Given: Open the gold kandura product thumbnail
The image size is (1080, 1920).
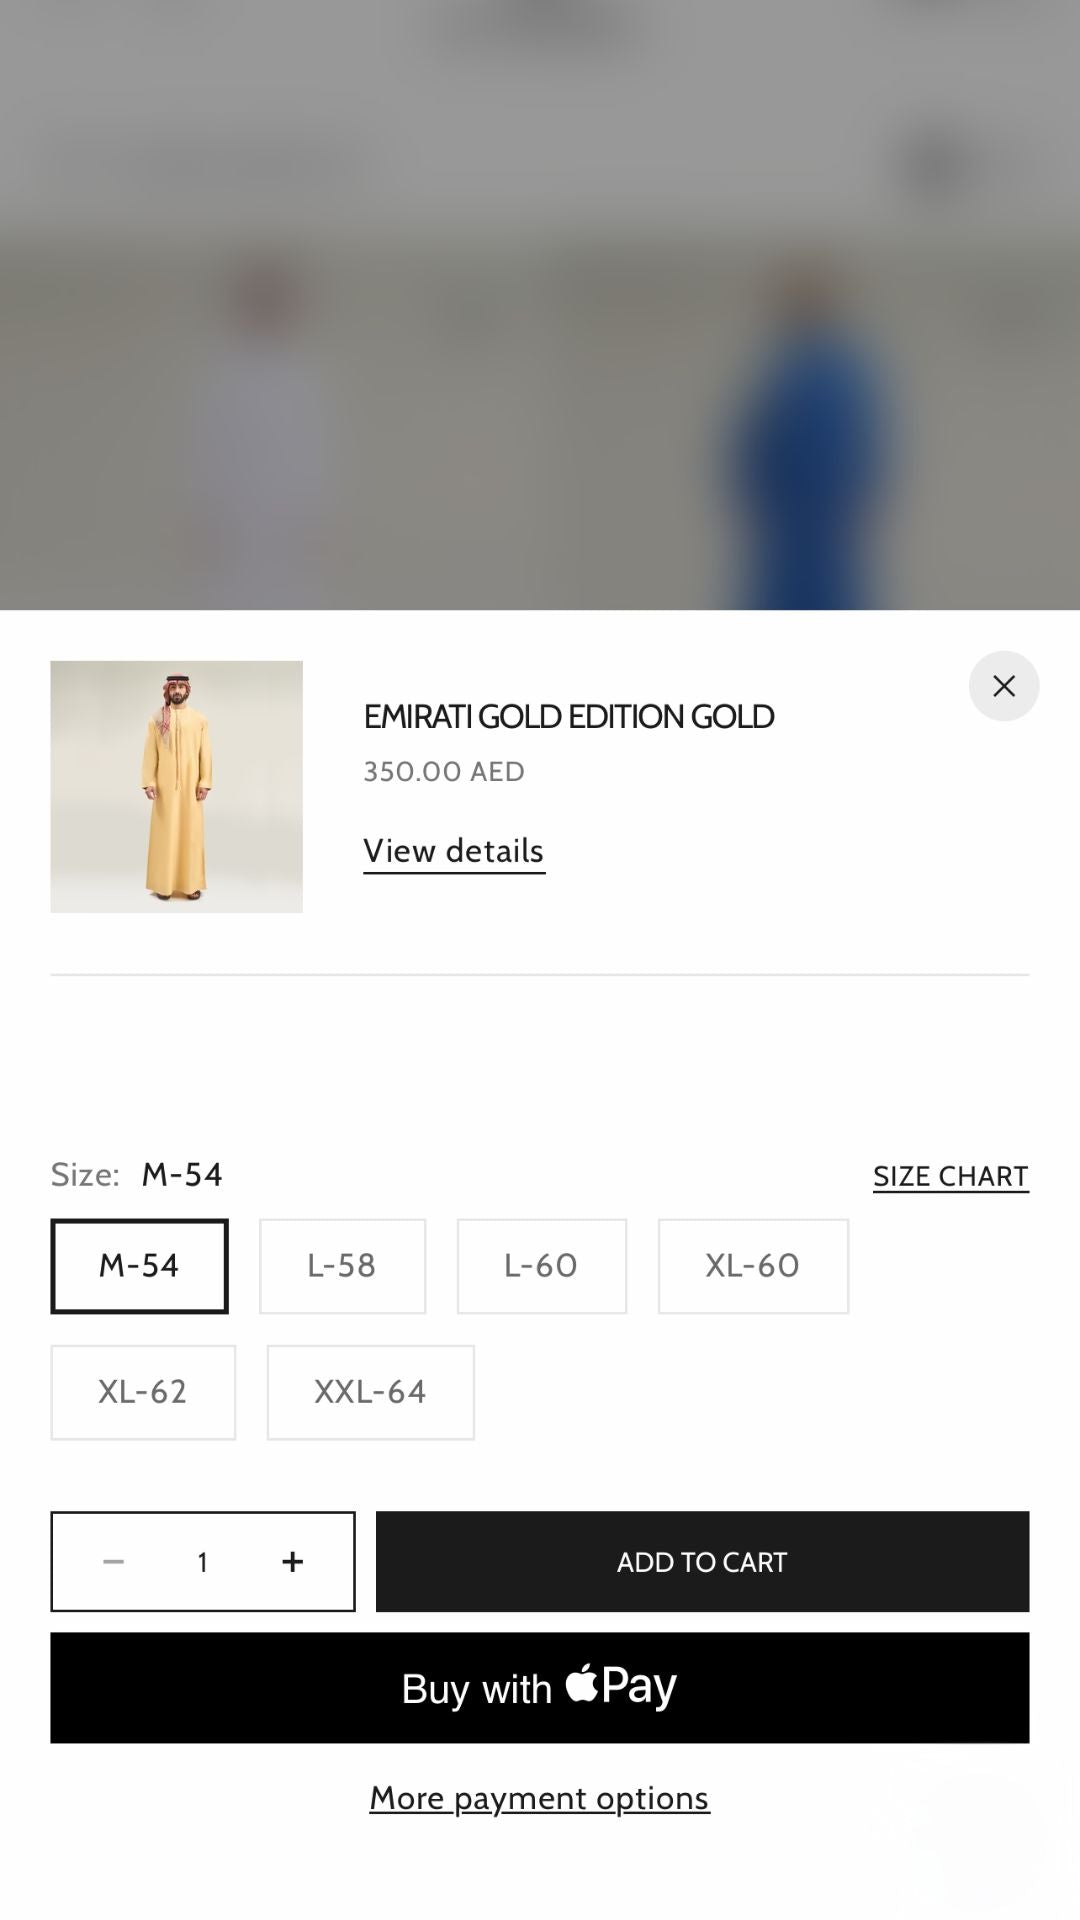Looking at the screenshot, I should [x=176, y=786].
